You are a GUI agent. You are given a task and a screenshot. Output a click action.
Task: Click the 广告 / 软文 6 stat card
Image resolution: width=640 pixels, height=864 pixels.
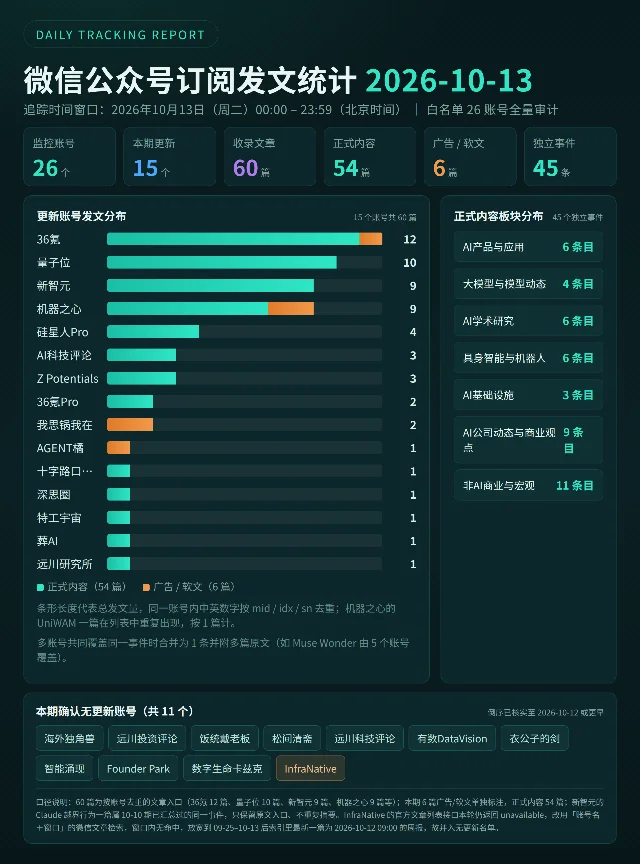[x=470, y=156]
